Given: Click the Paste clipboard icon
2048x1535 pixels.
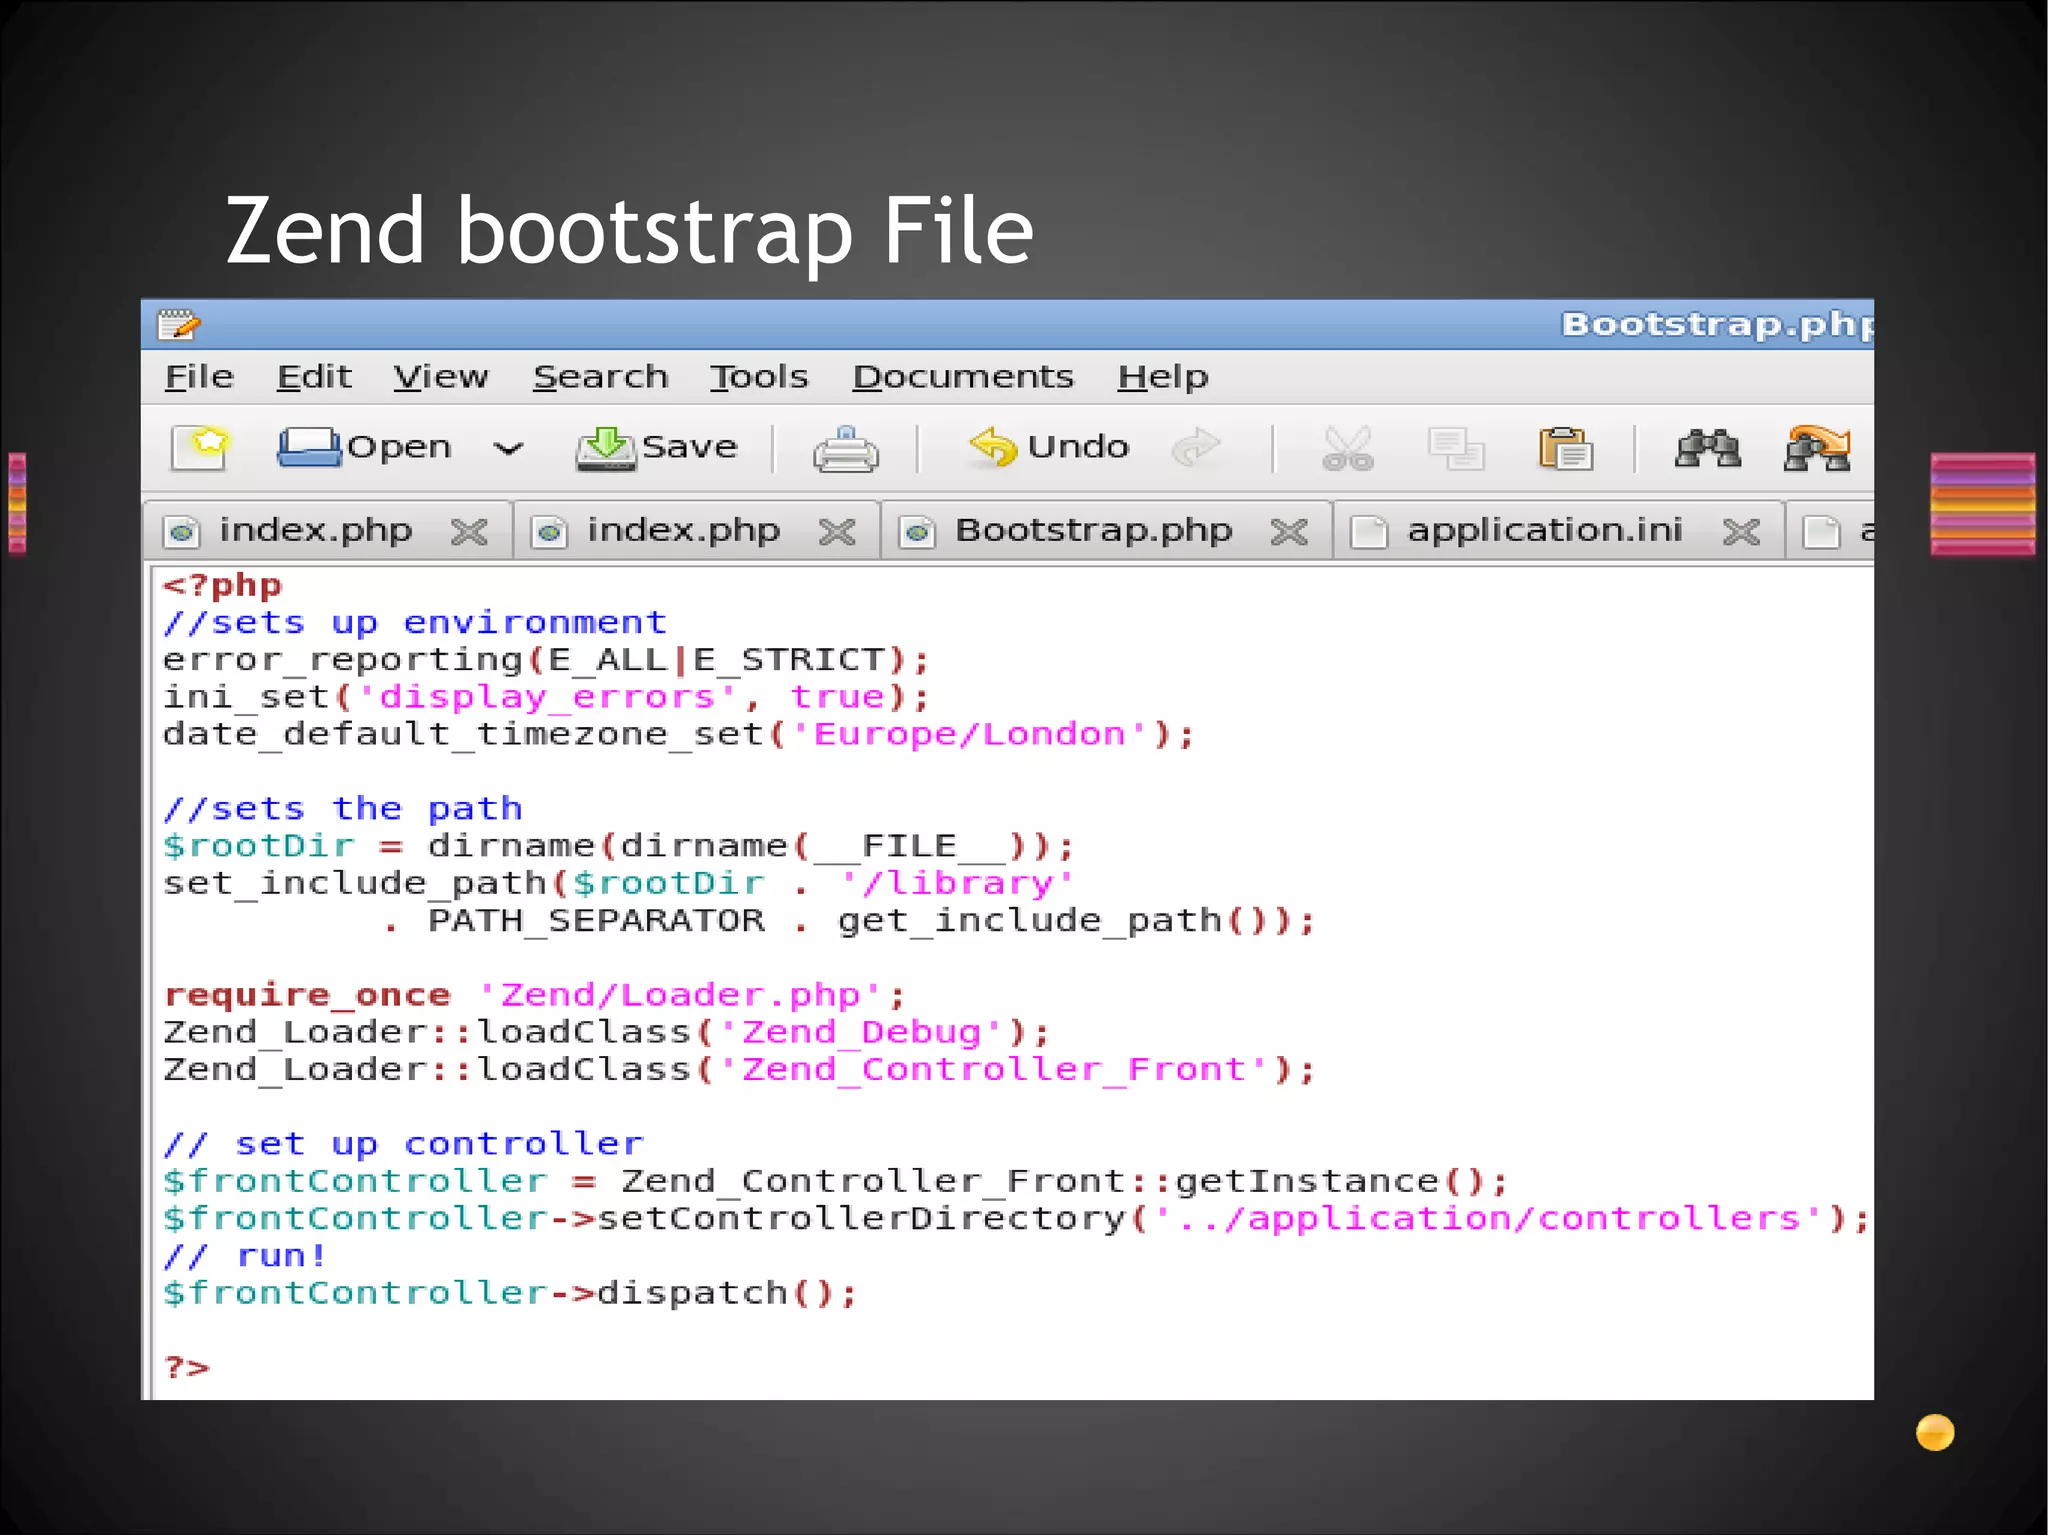Looking at the screenshot, I should click(1566, 448).
